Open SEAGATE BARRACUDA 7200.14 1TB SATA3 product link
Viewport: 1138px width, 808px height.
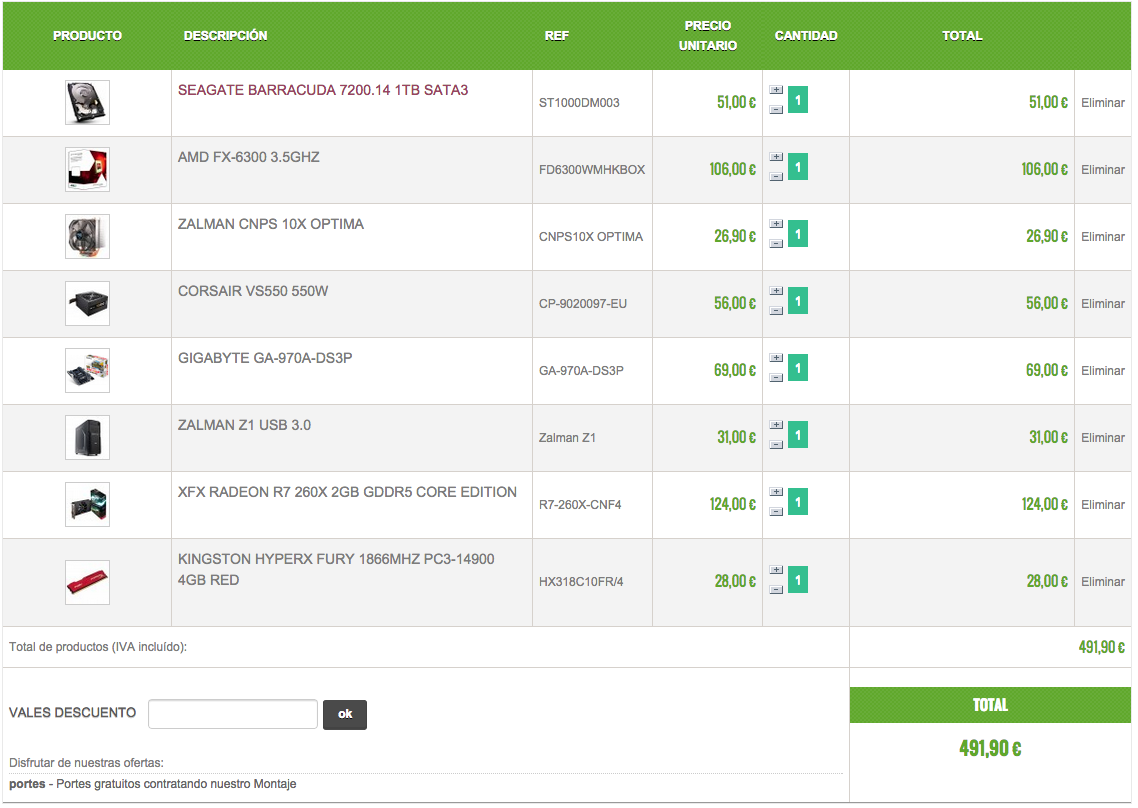point(323,90)
